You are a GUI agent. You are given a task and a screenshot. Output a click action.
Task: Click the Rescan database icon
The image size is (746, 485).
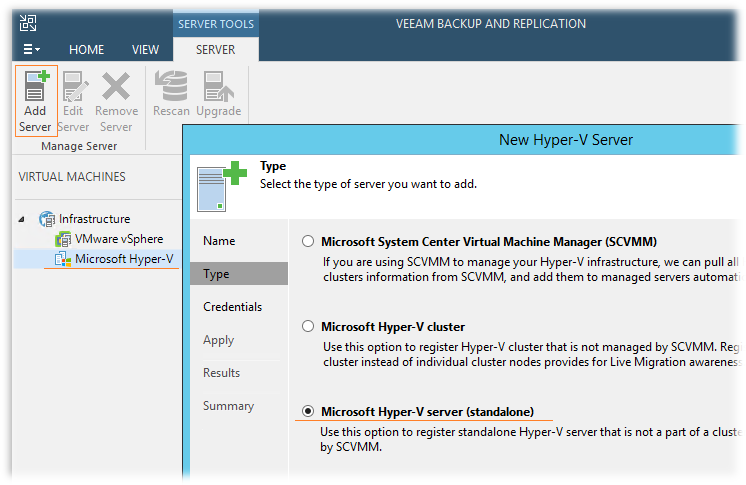click(171, 86)
